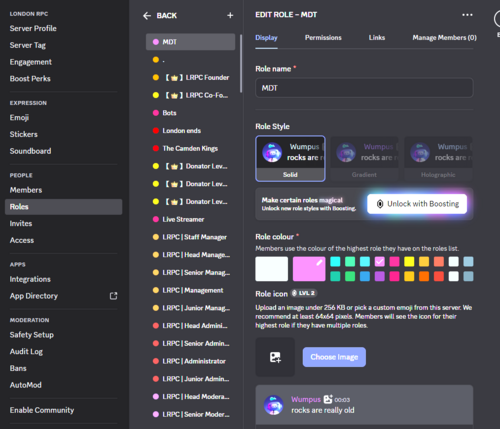This screenshot has width=500, height=429.
Task: Choose the purple colour swatch
Action: (379, 276)
